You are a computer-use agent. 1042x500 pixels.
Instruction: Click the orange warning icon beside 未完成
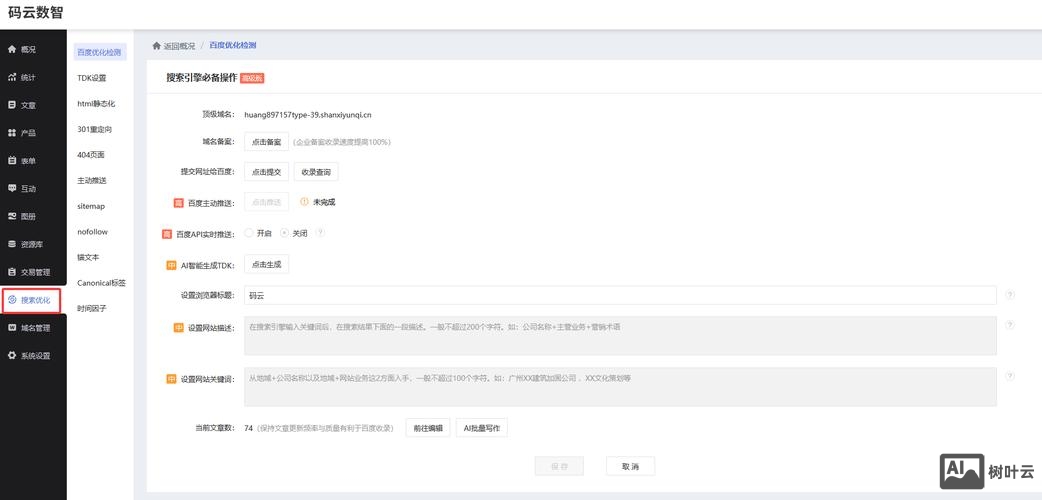click(304, 202)
